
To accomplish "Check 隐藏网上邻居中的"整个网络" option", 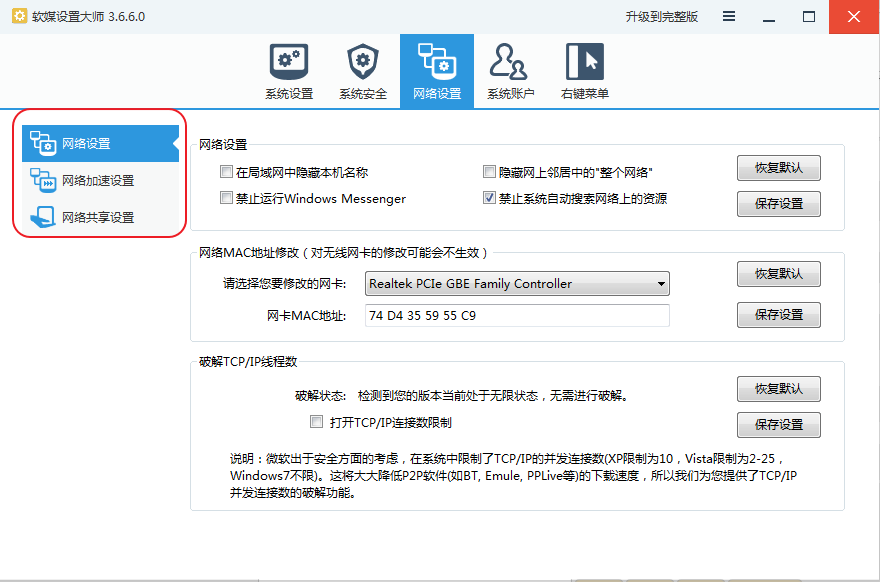I will click(489, 172).
